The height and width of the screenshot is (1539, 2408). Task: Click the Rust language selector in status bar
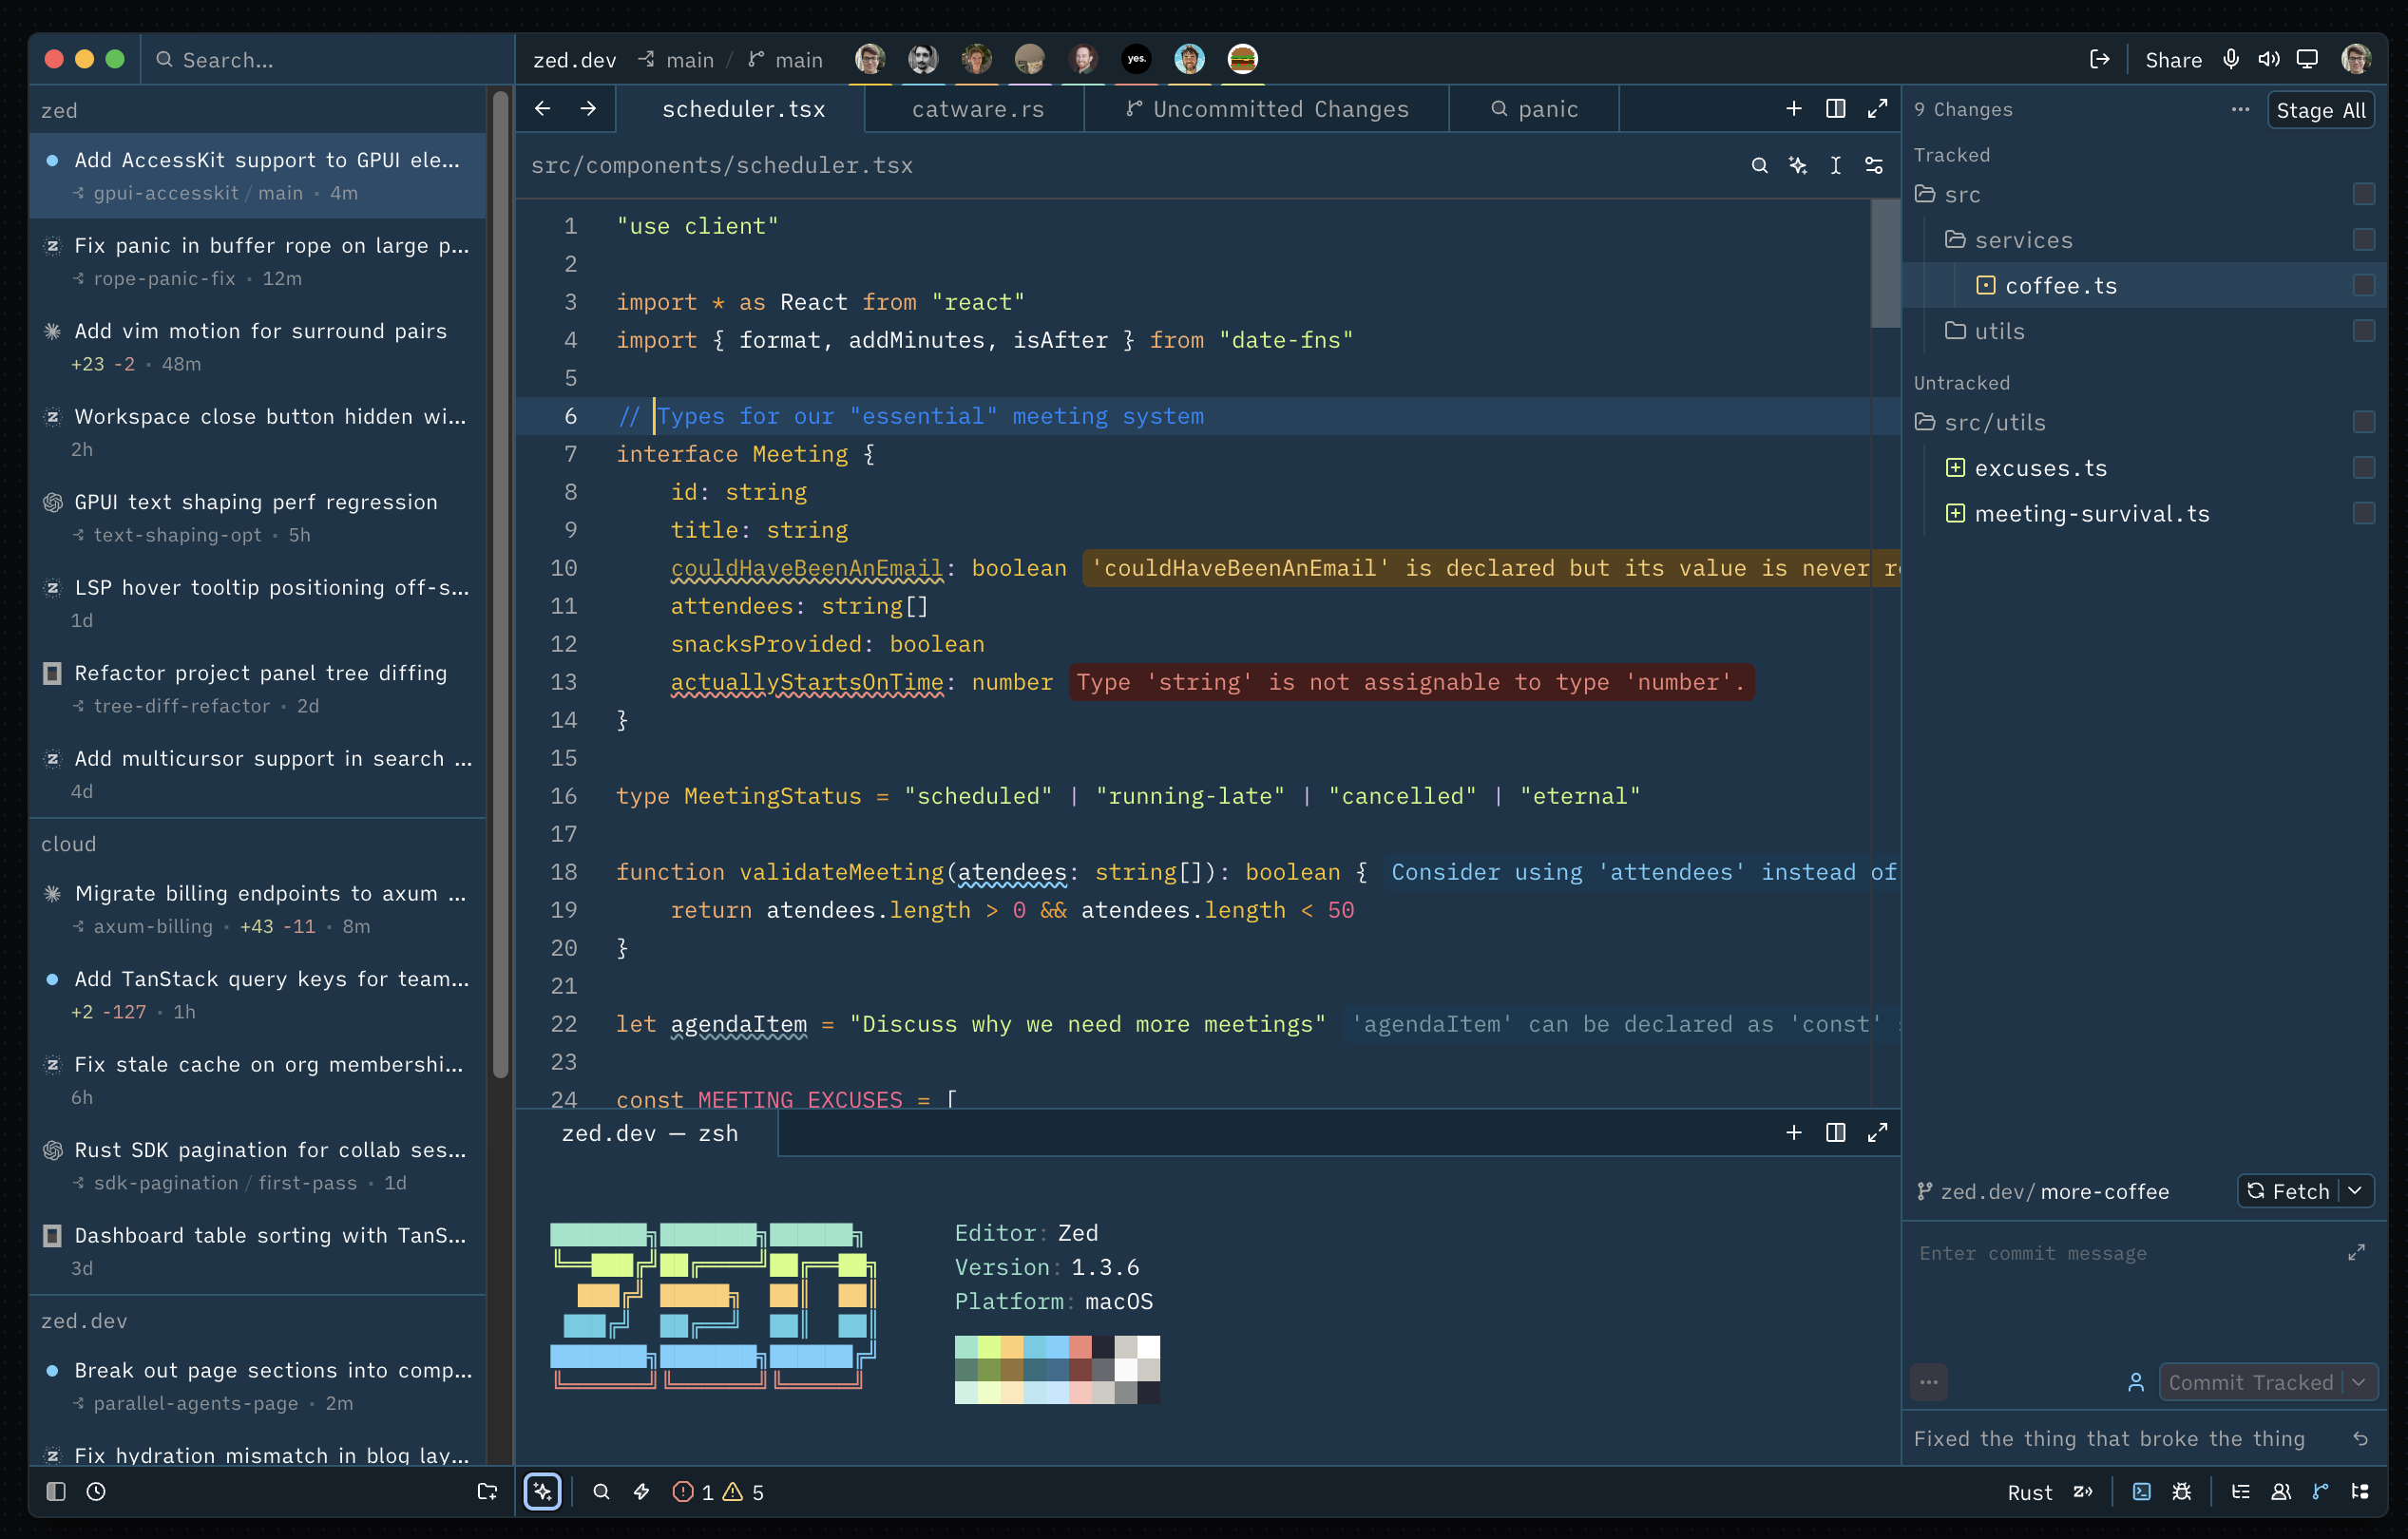click(2029, 1492)
